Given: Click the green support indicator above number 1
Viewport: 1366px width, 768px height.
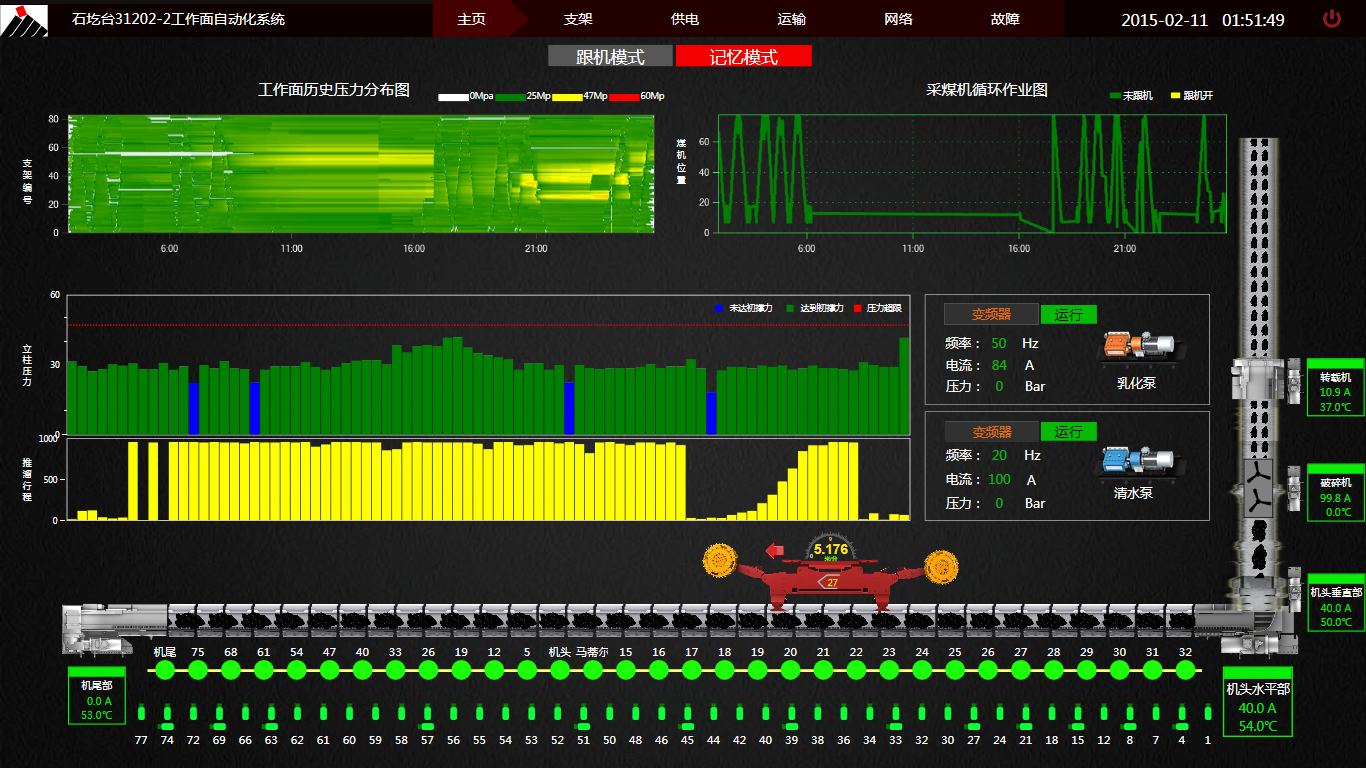Looking at the screenshot, I should (1208, 712).
